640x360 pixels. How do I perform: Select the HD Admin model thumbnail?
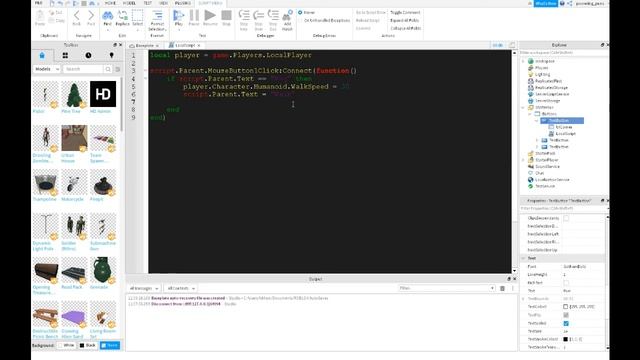(103, 94)
